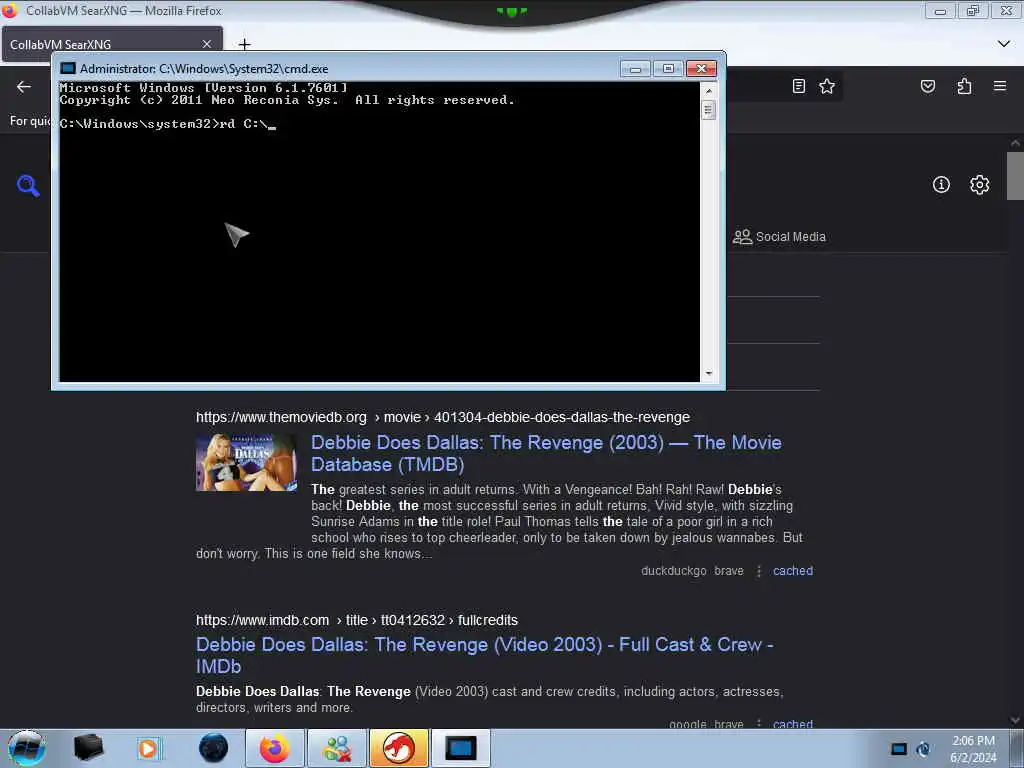Minimize the Firefox window

pyautogui.click(x=940, y=10)
